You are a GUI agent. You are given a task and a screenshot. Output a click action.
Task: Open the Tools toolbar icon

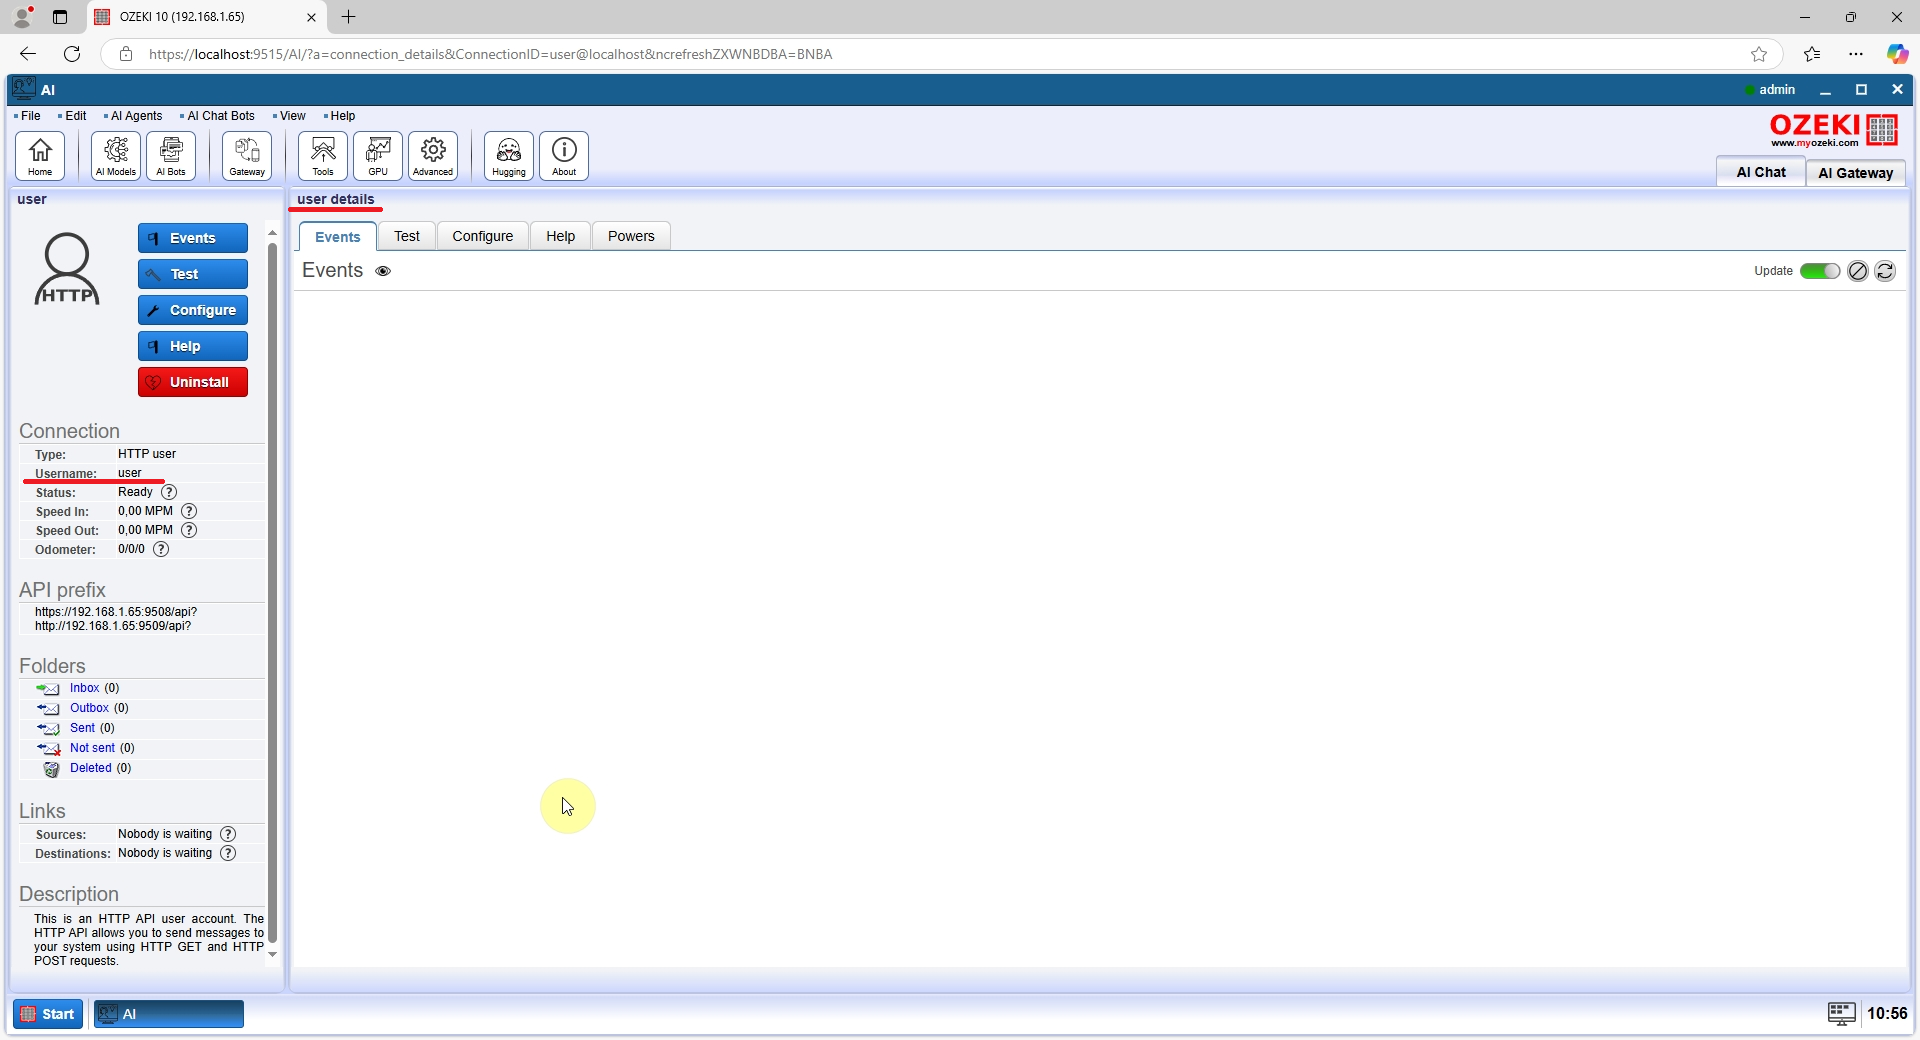pyautogui.click(x=323, y=155)
